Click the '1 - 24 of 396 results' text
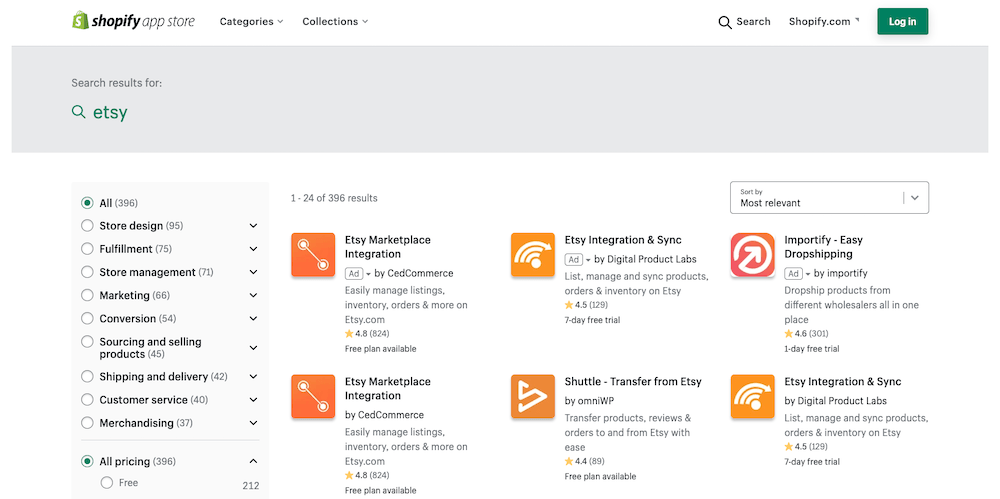Image resolution: width=1000 pixels, height=499 pixels. point(334,198)
